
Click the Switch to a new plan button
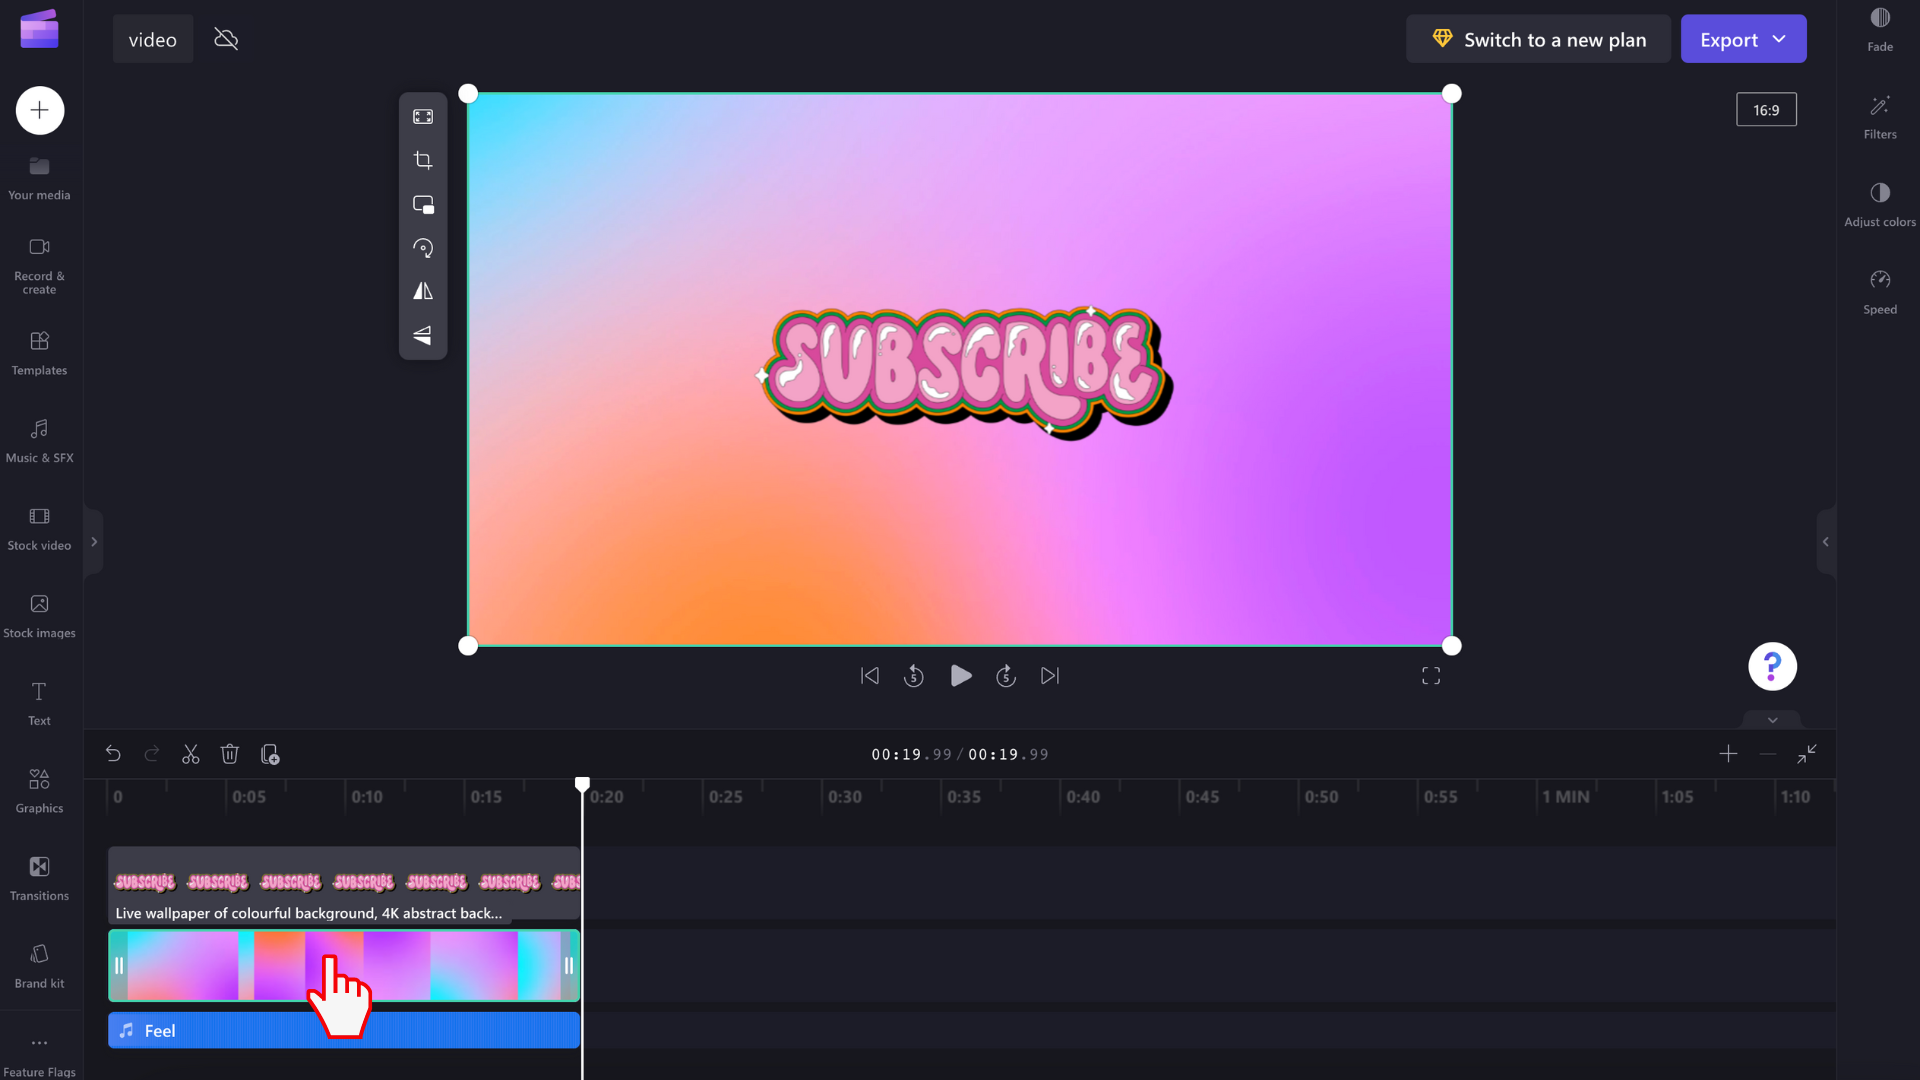coord(1540,40)
